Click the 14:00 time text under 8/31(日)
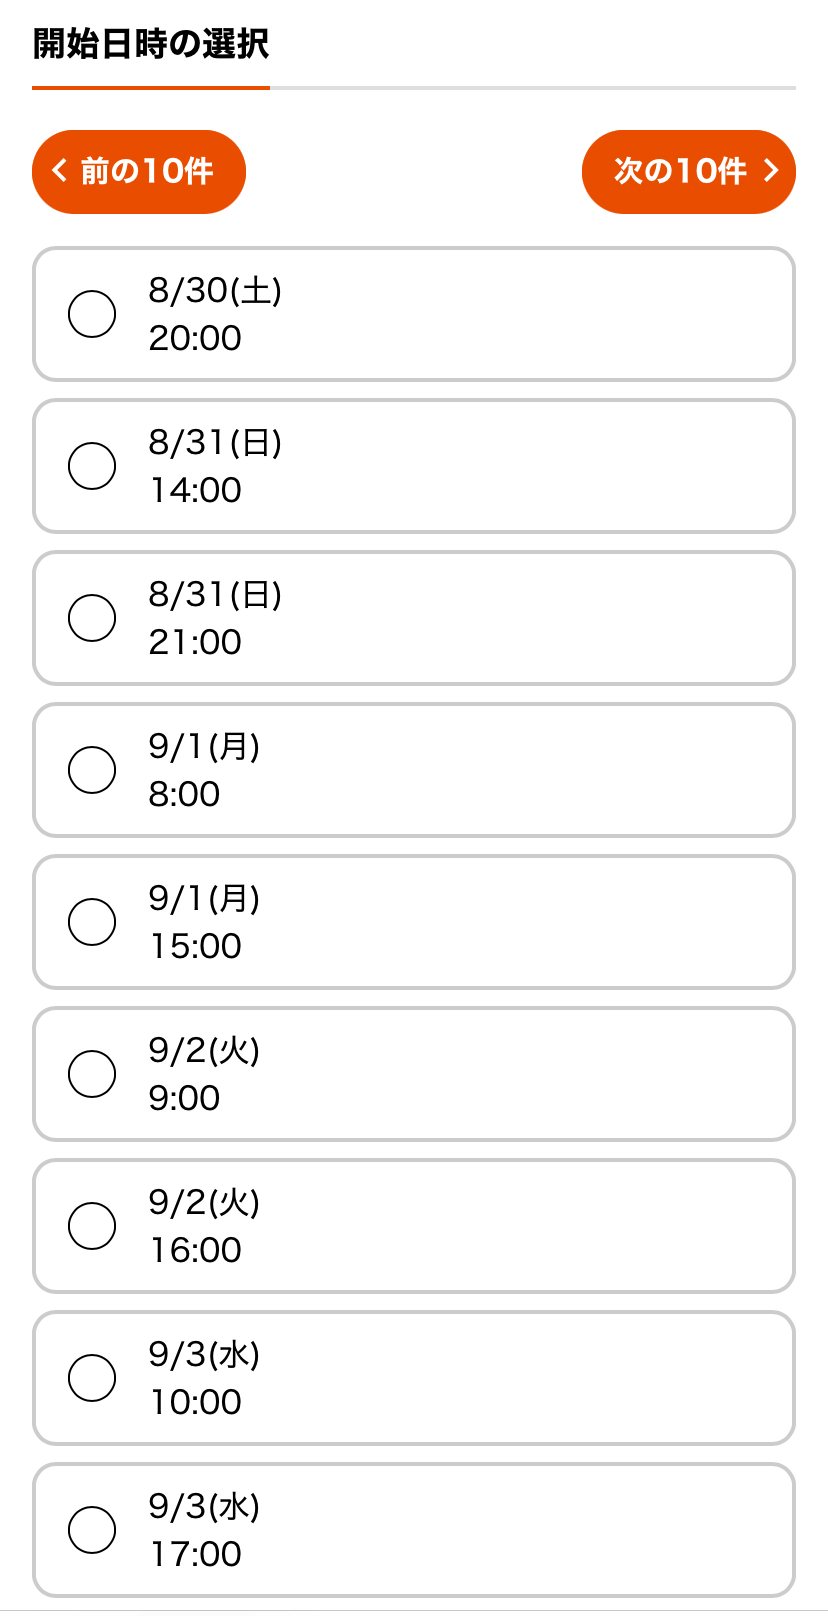828x1616 pixels. pos(195,490)
